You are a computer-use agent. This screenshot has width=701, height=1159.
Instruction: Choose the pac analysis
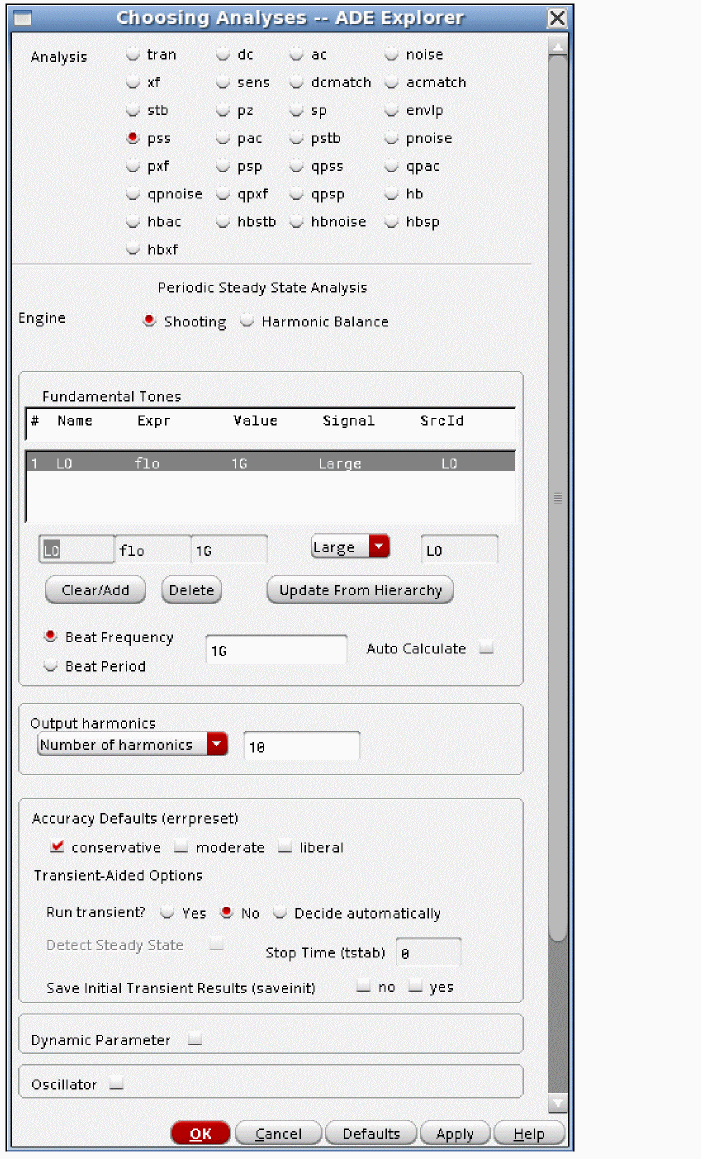pos(223,137)
